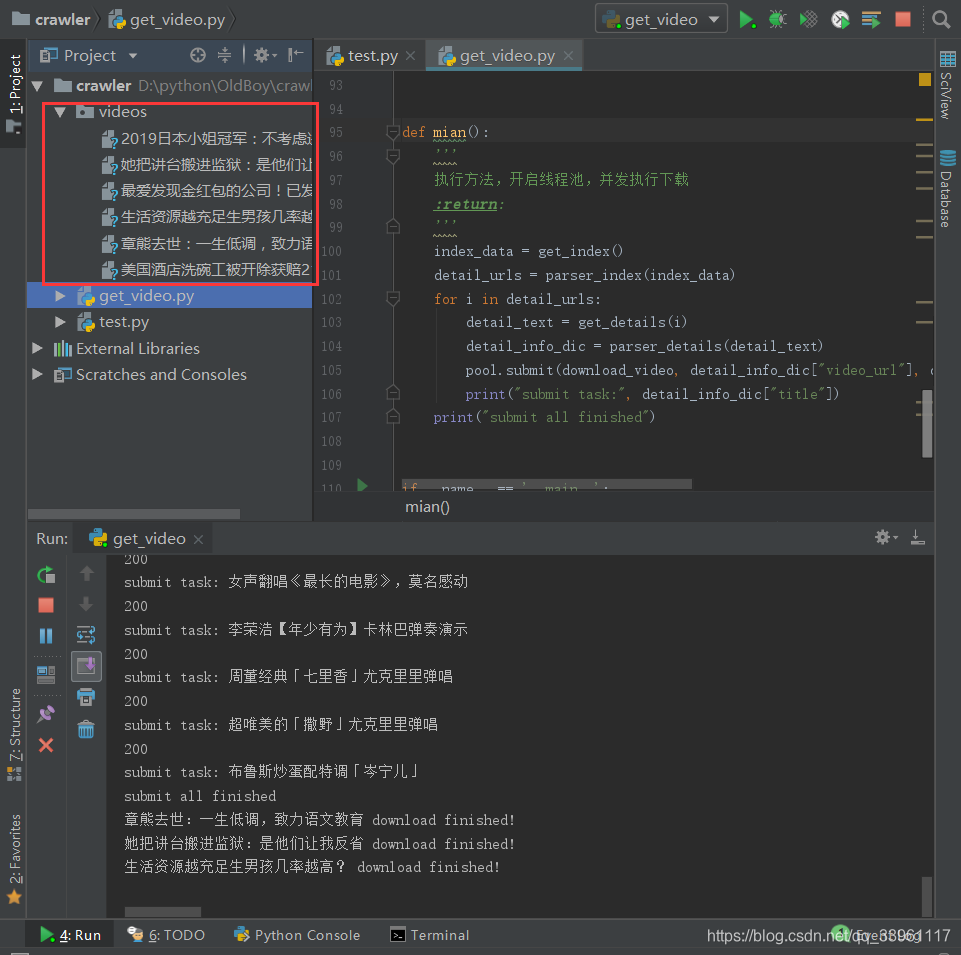Screen dimensions: 961x955
Task: Clear all console output trash icon
Action: (86, 729)
